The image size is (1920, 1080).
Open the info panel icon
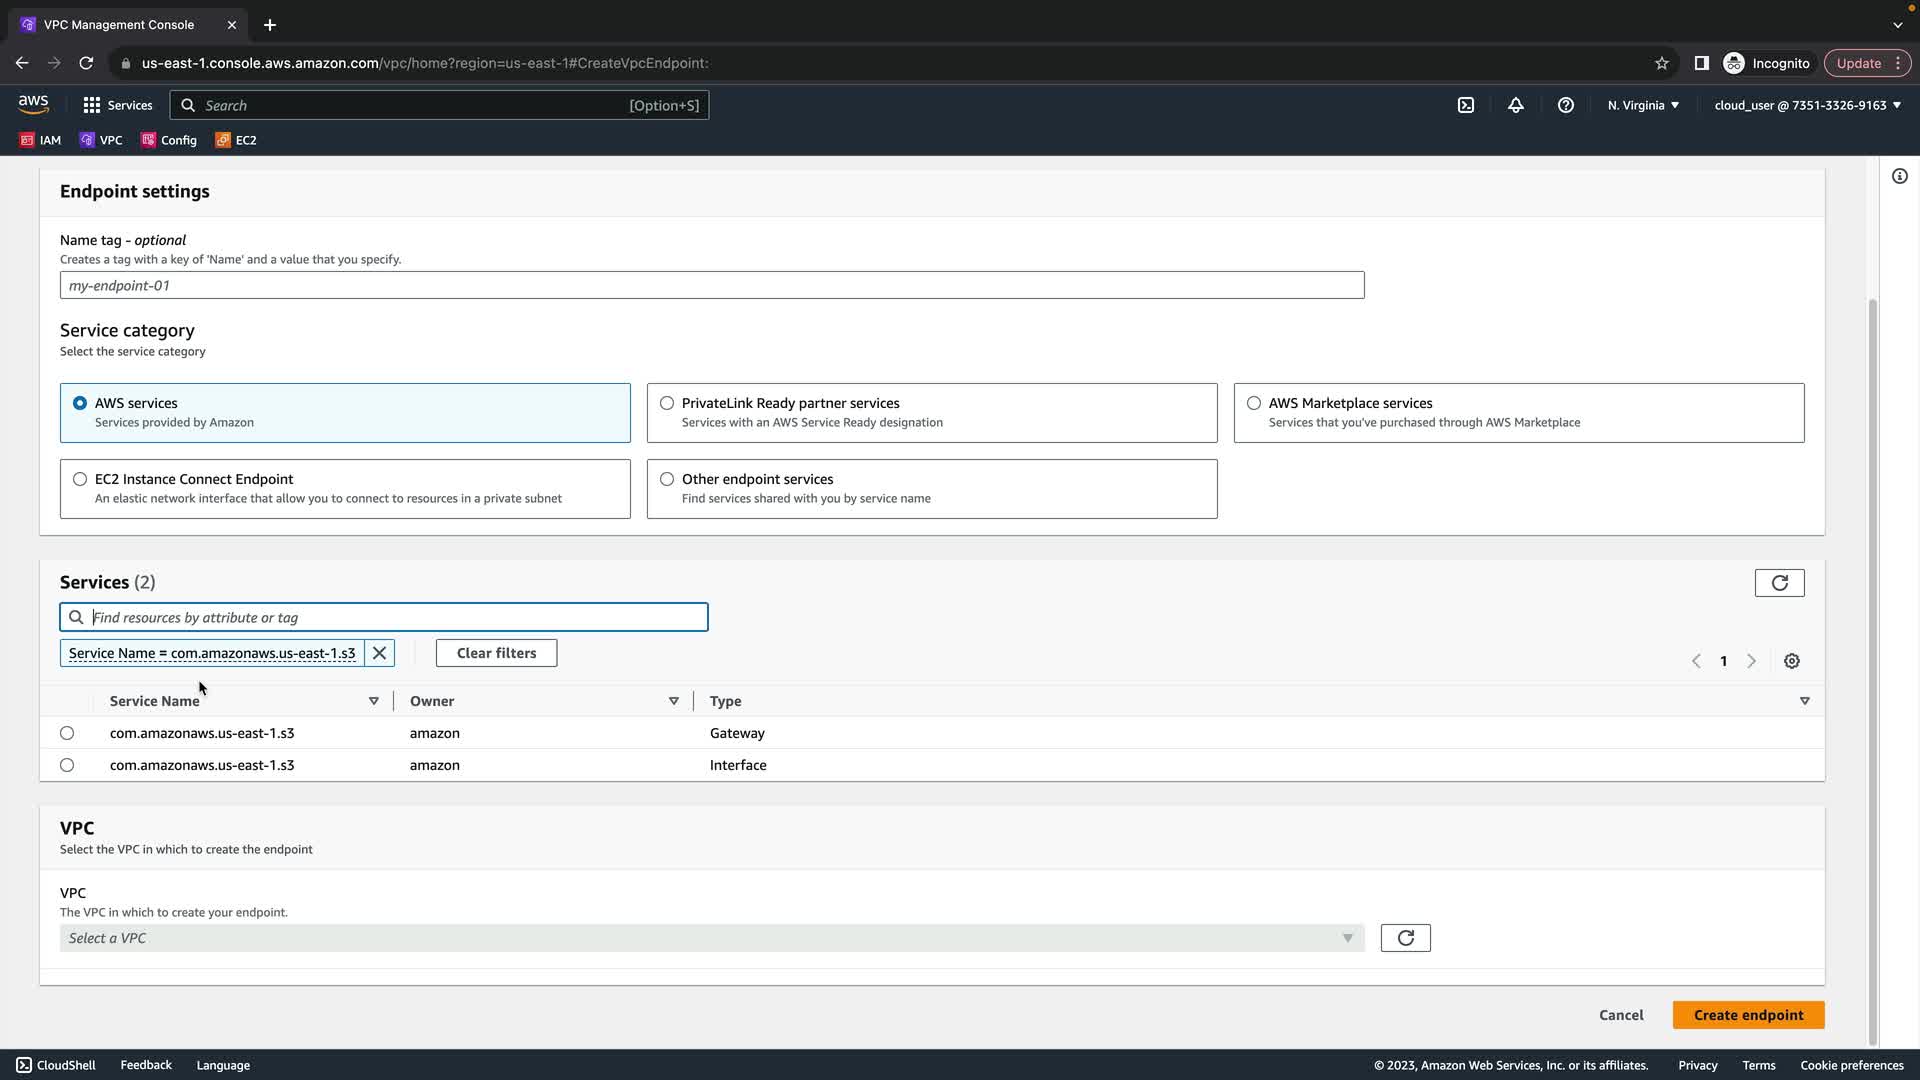[1899, 177]
